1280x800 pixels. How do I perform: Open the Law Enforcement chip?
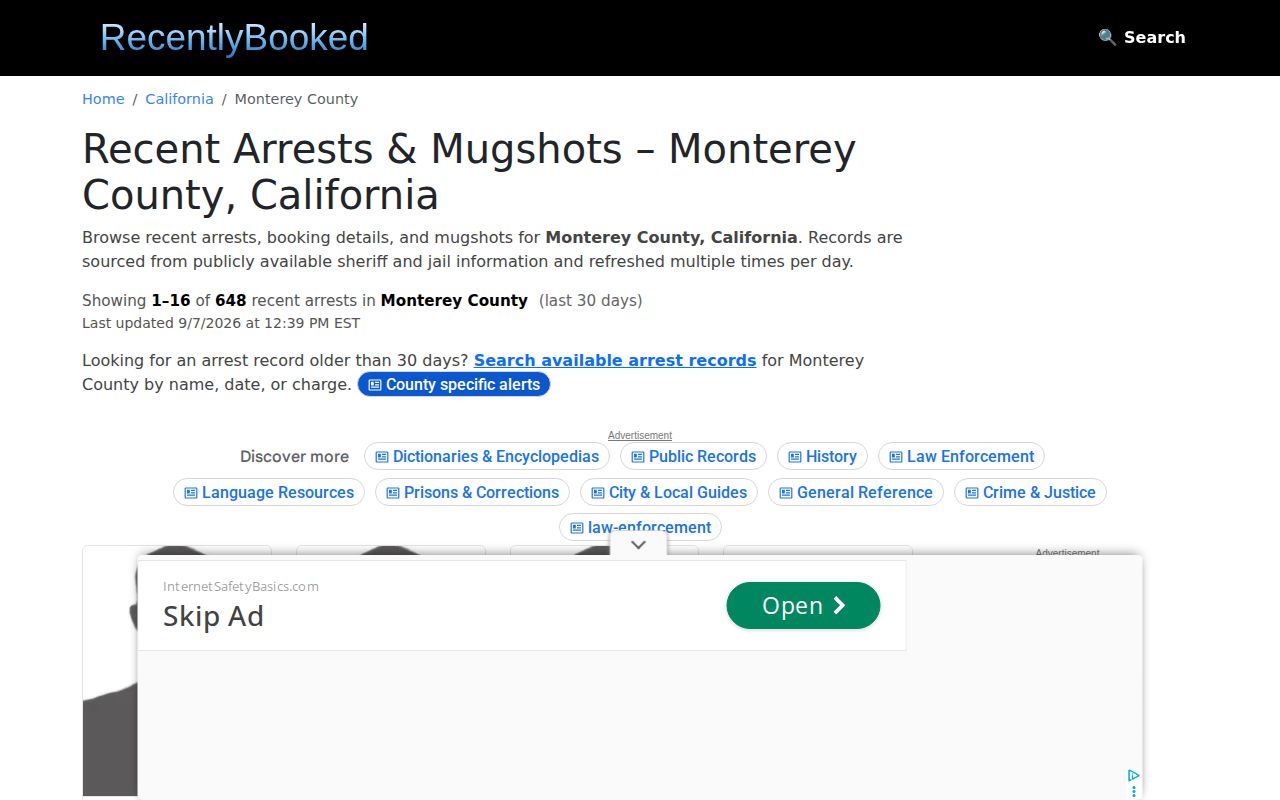coord(961,457)
